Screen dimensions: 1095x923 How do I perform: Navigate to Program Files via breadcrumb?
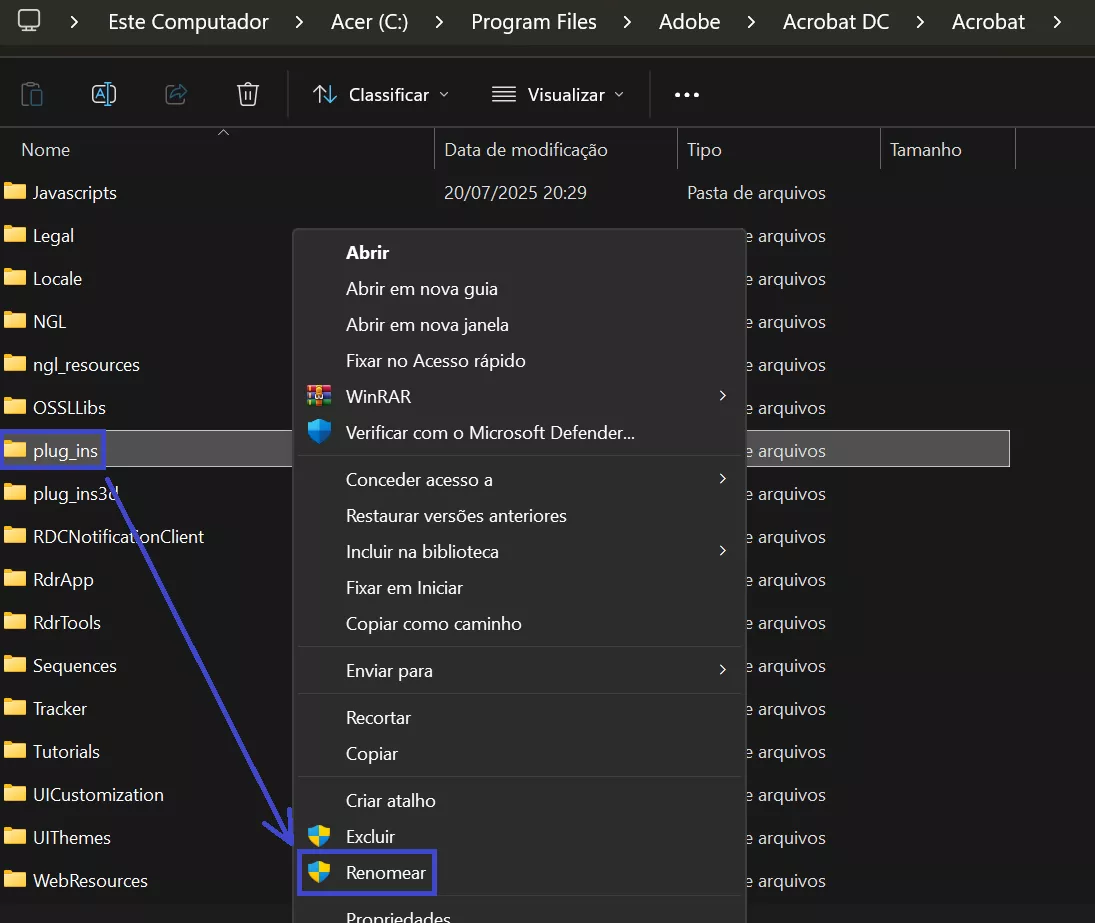[534, 21]
